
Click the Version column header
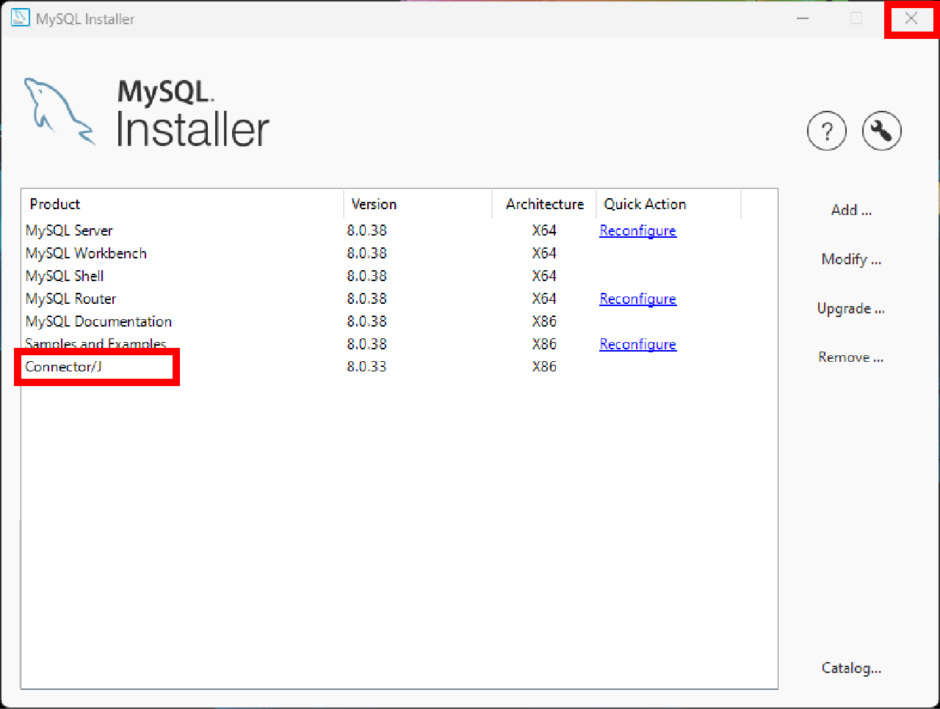pos(374,204)
